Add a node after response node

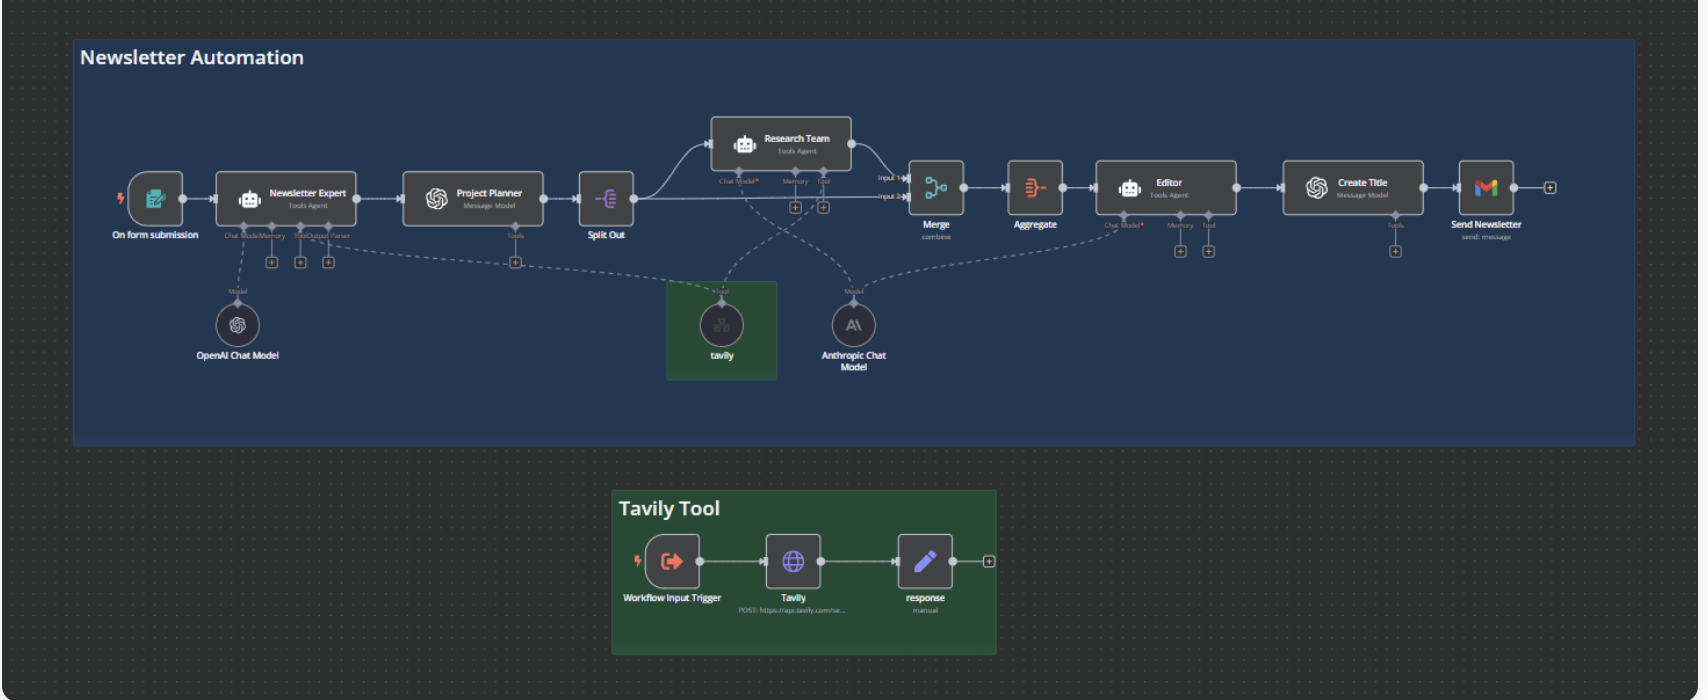(989, 562)
